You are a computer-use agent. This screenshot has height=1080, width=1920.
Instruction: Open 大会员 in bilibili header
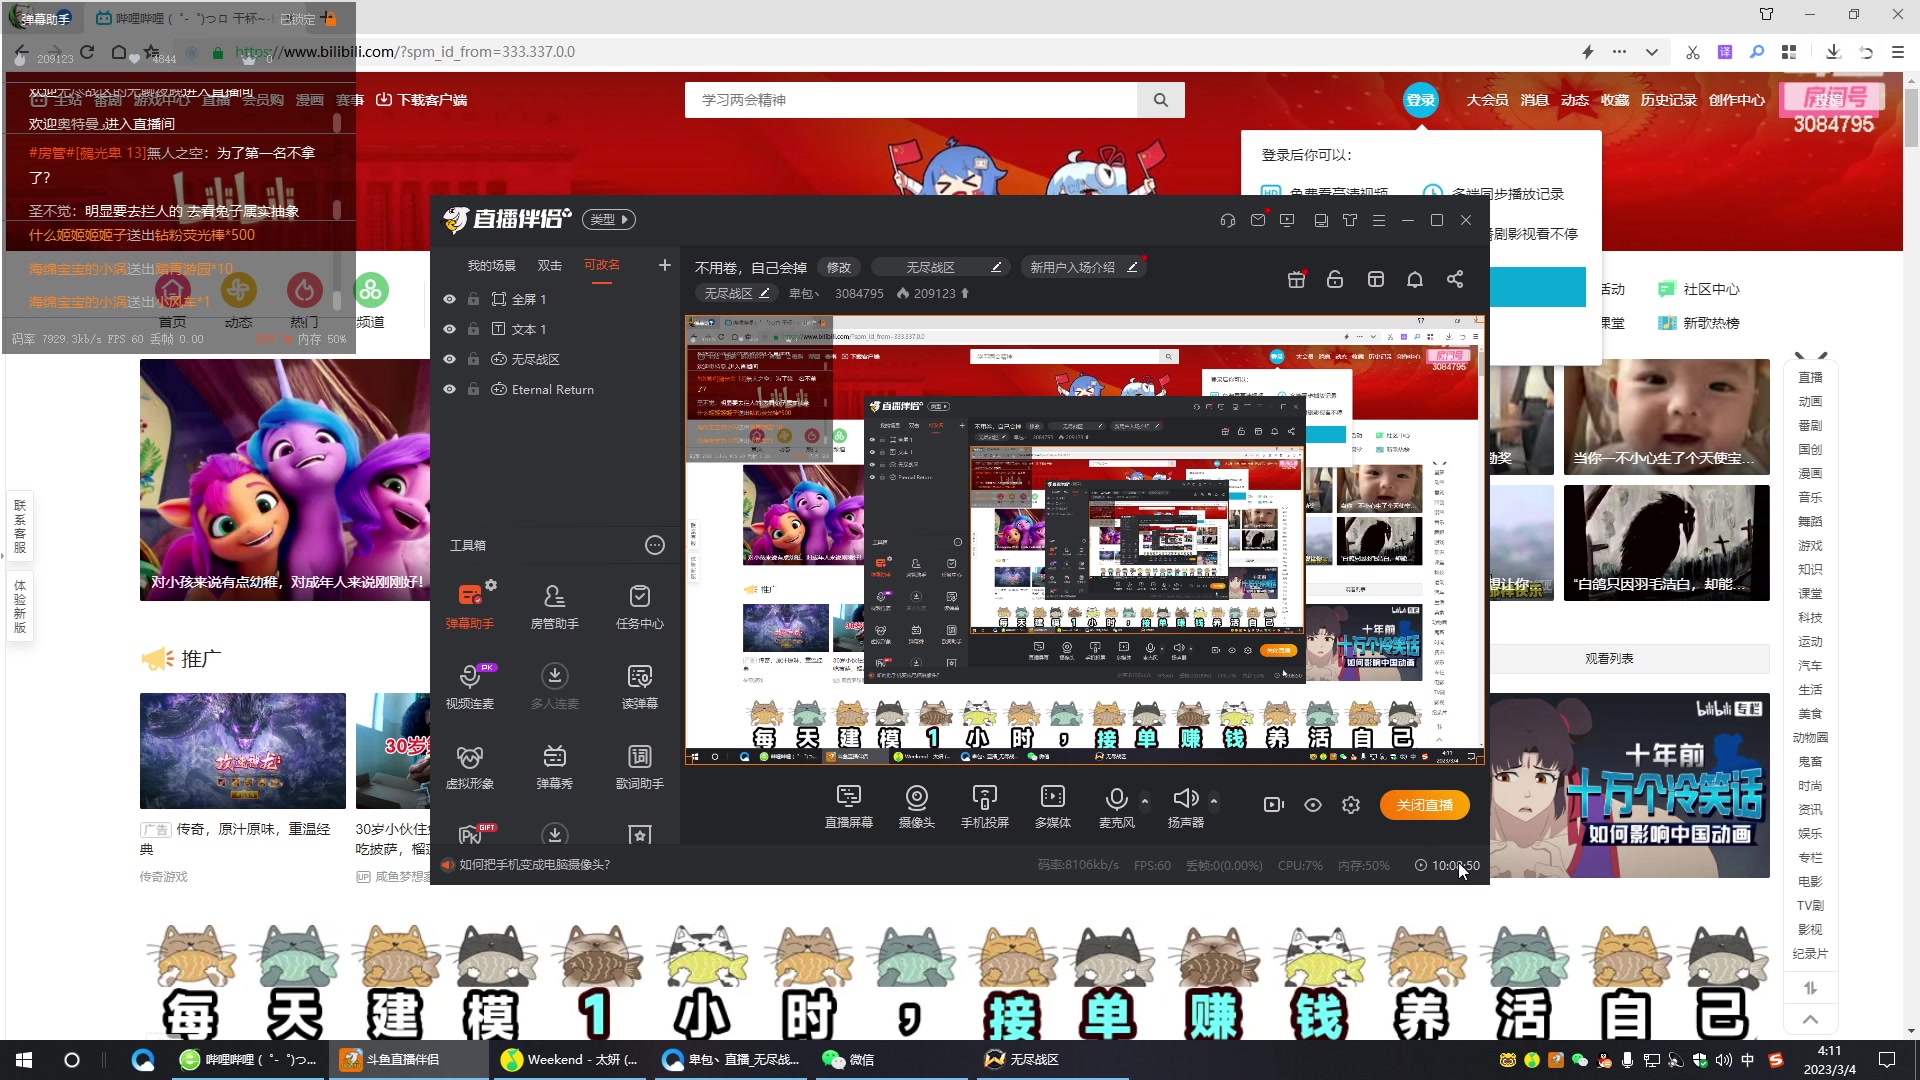tap(1487, 100)
